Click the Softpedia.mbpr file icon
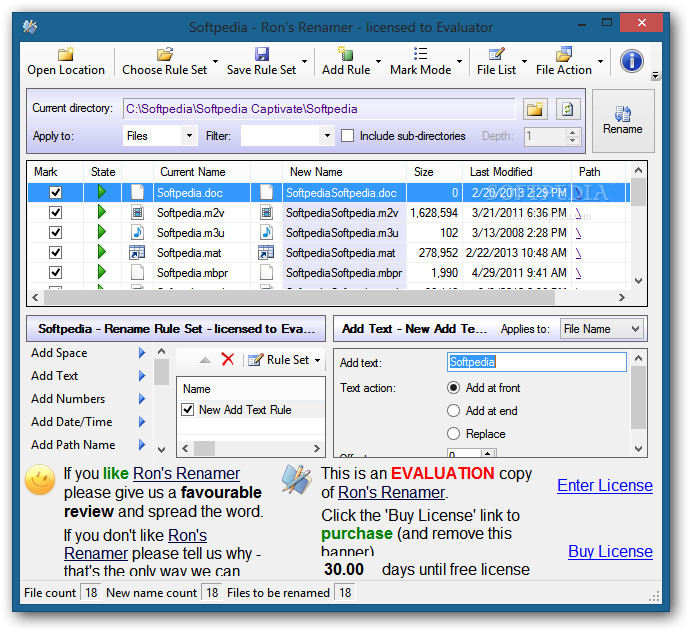690x632 pixels. (x=137, y=272)
